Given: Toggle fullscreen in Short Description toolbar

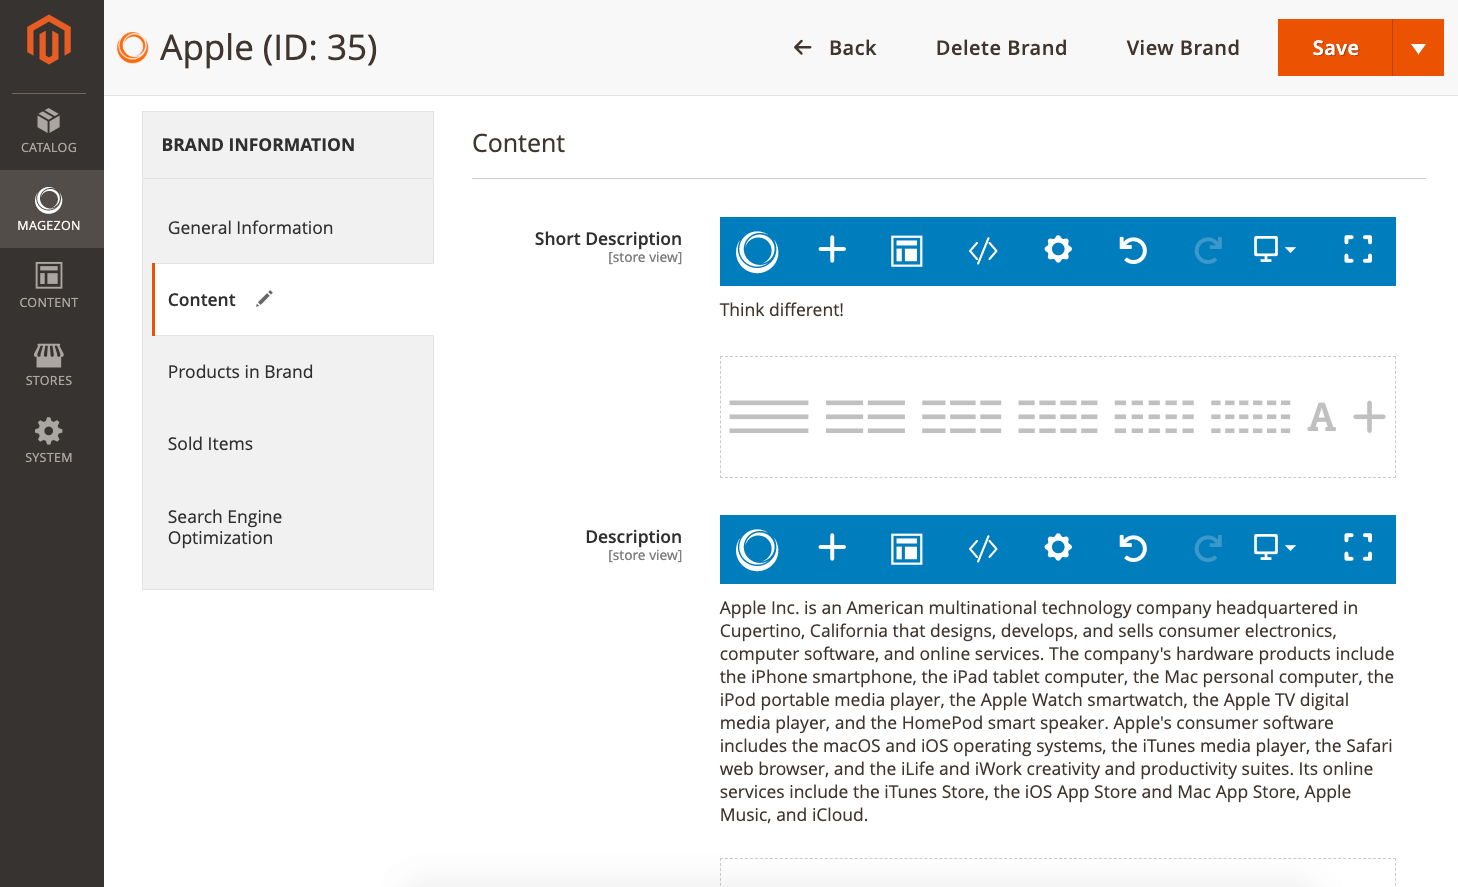Looking at the screenshot, I should (1358, 249).
